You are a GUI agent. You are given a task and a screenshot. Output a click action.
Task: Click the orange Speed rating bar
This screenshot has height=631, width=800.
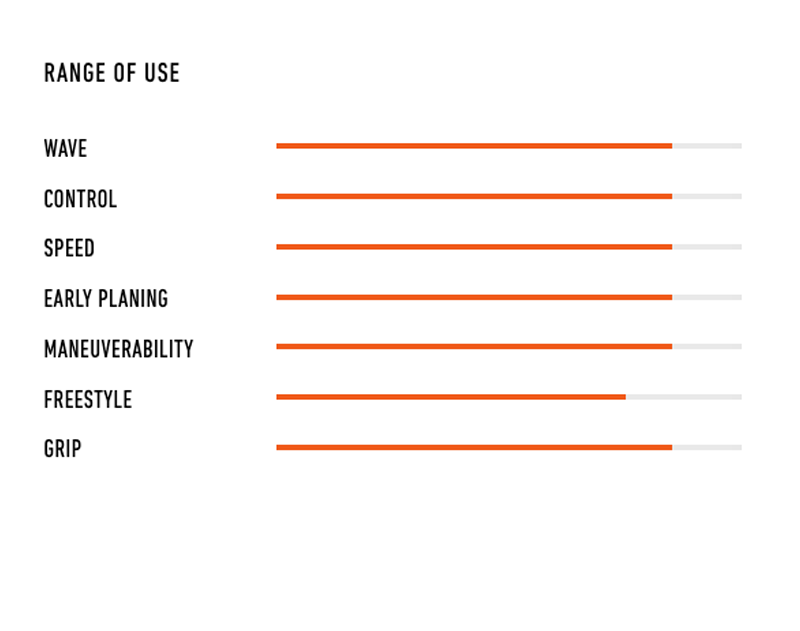(474, 246)
